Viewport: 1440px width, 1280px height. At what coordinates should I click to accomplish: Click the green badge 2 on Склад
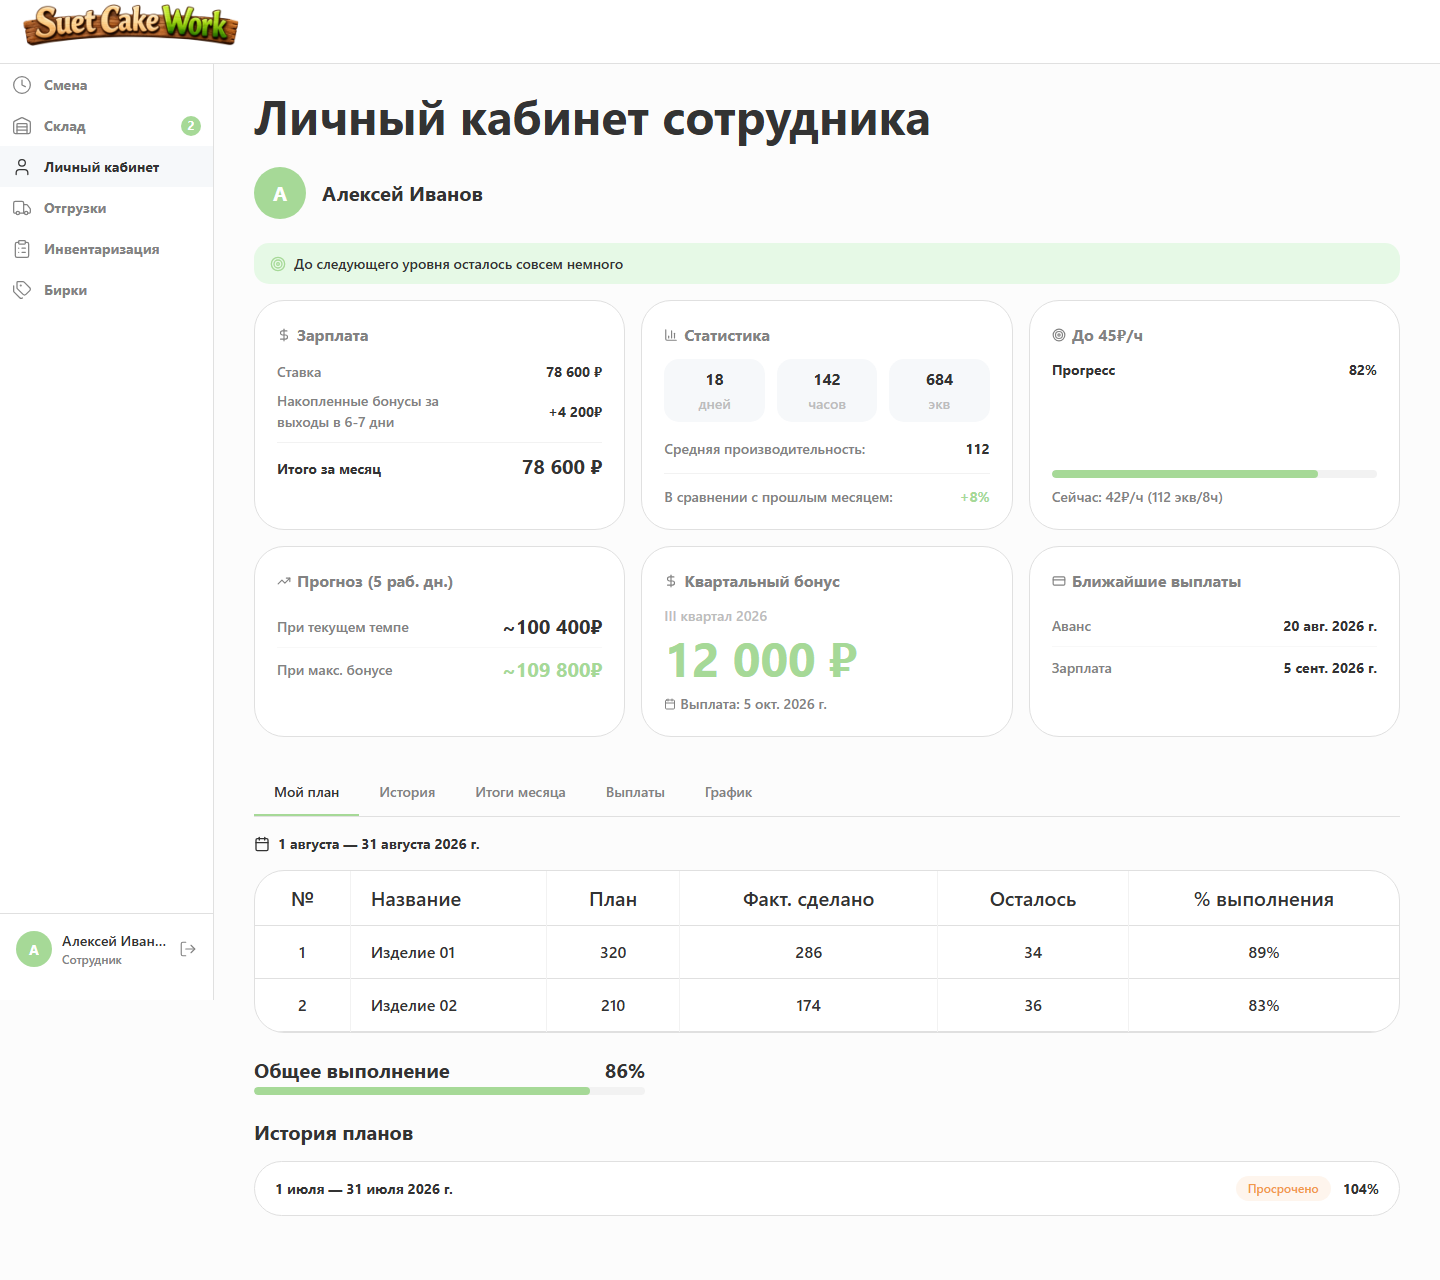191,126
